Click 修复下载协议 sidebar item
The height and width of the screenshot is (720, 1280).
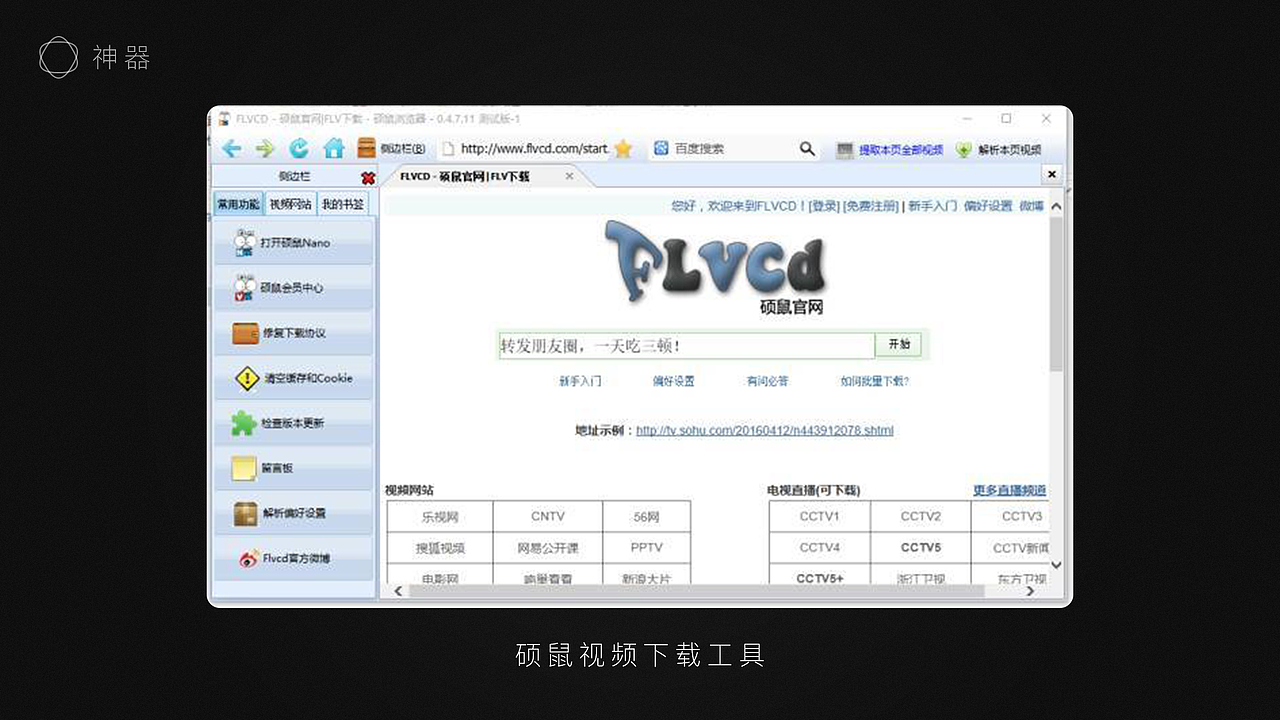point(294,333)
